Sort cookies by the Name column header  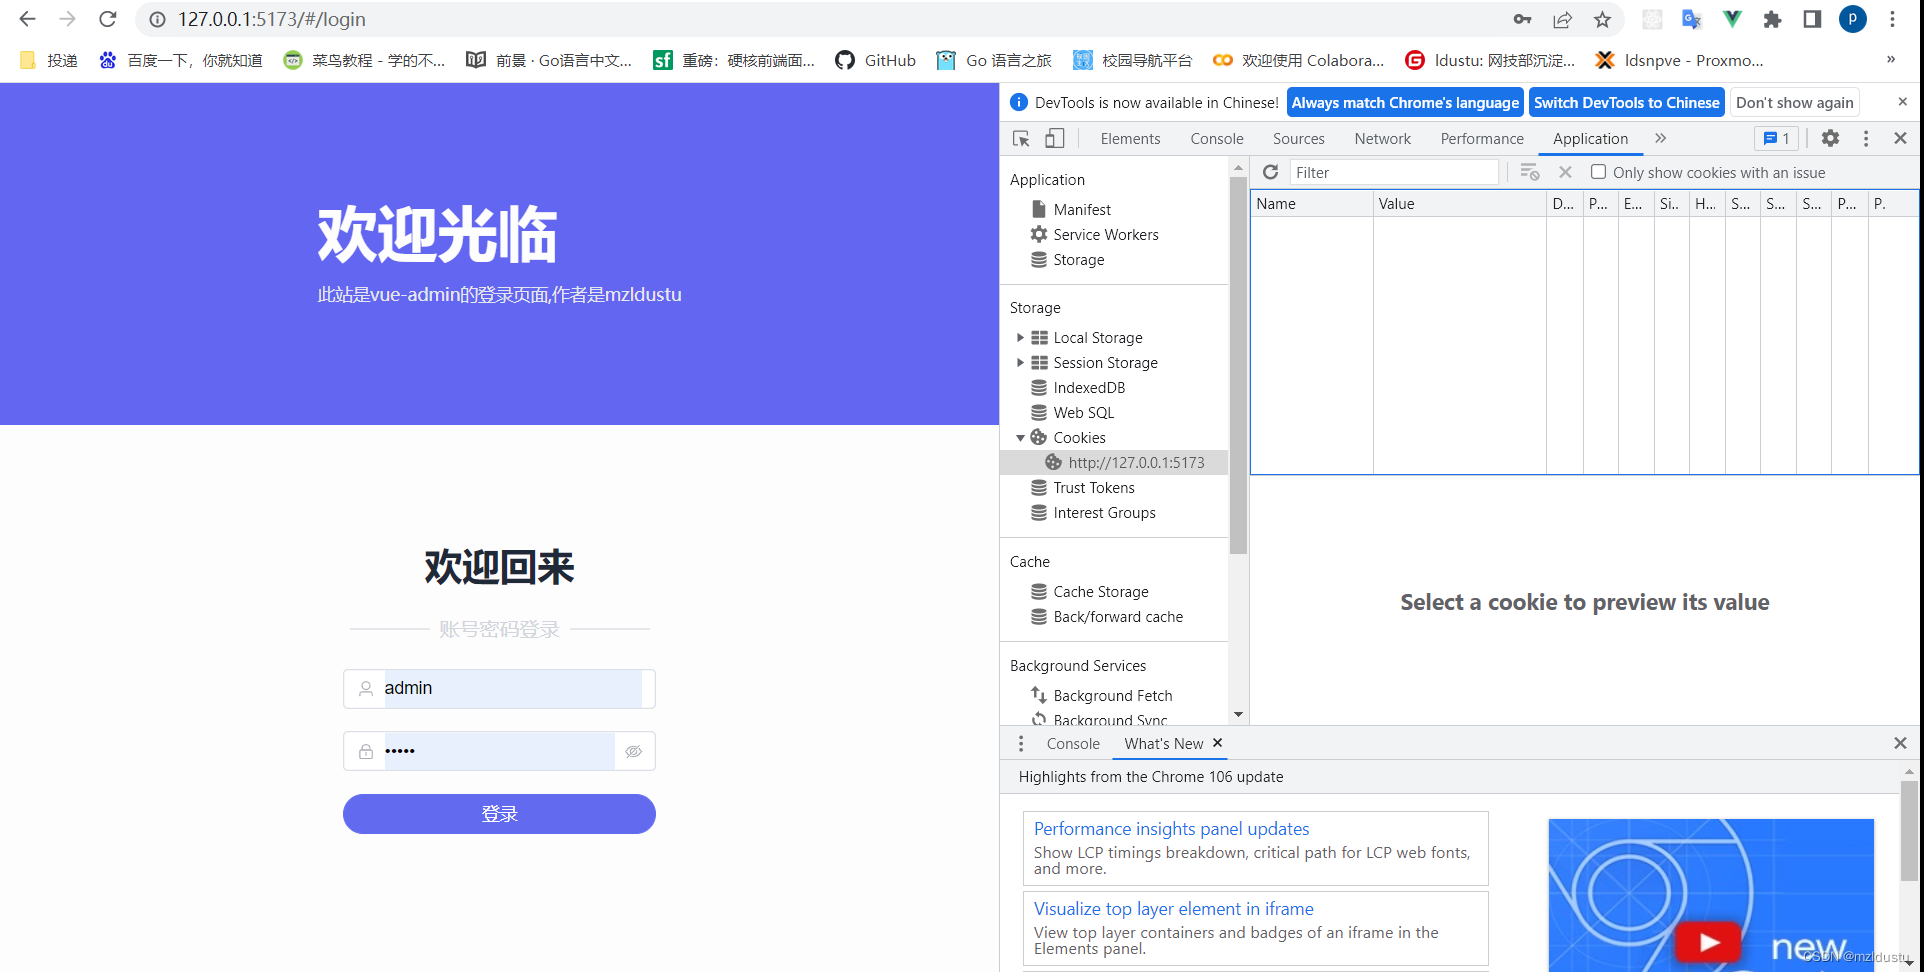pyautogui.click(x=1311, y=204)
